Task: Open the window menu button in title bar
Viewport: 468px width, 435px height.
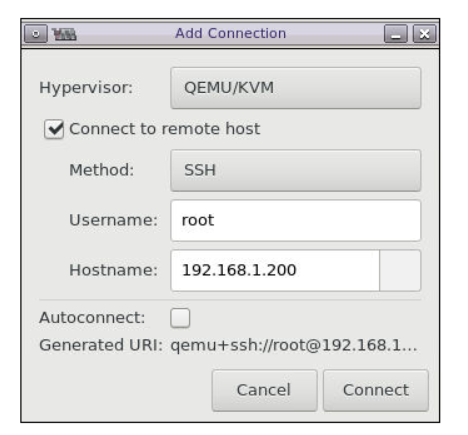Action: click(x=36, y=34)
